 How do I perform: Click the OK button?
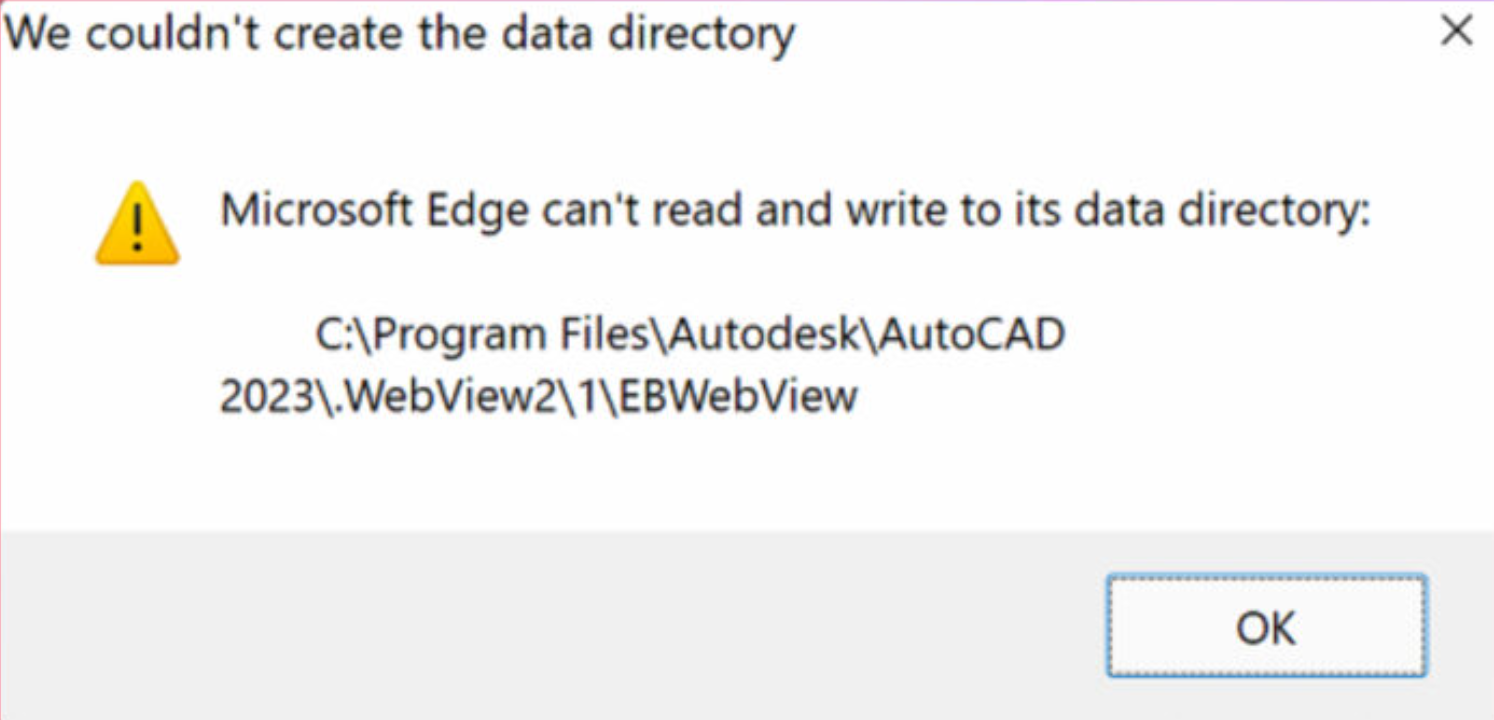(x=1266, y=627)
